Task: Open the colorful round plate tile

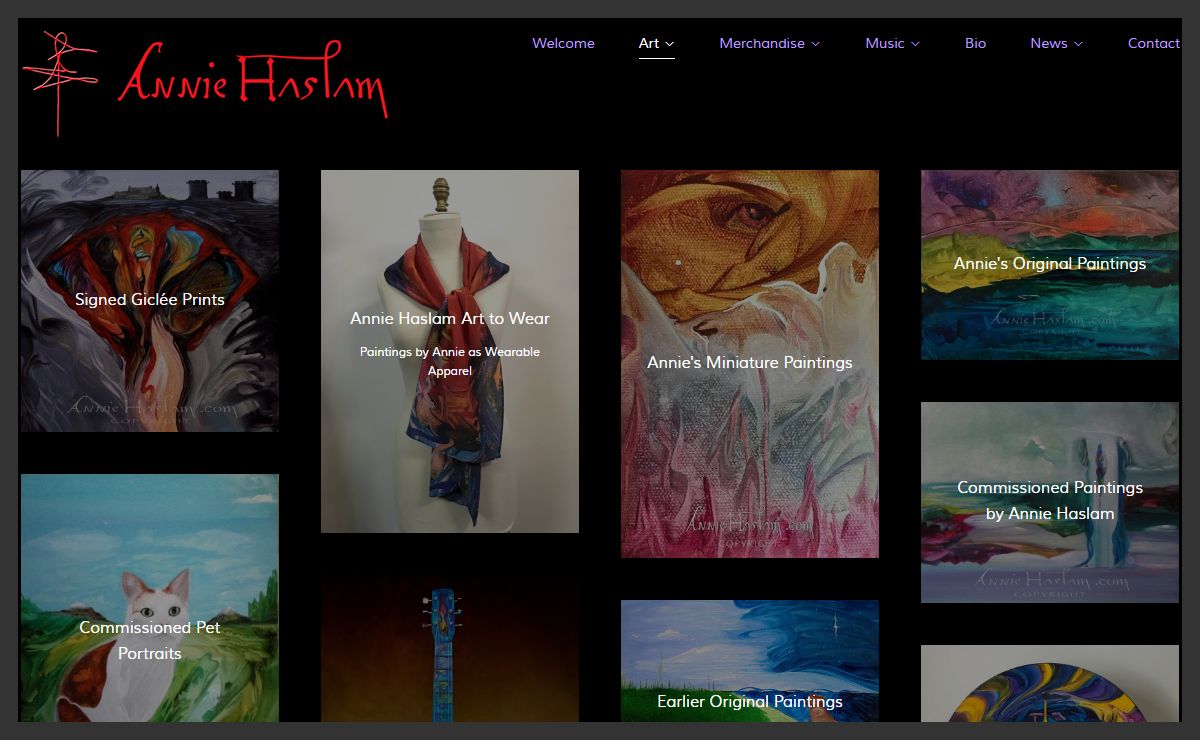Action: [x=1050, y=683]
